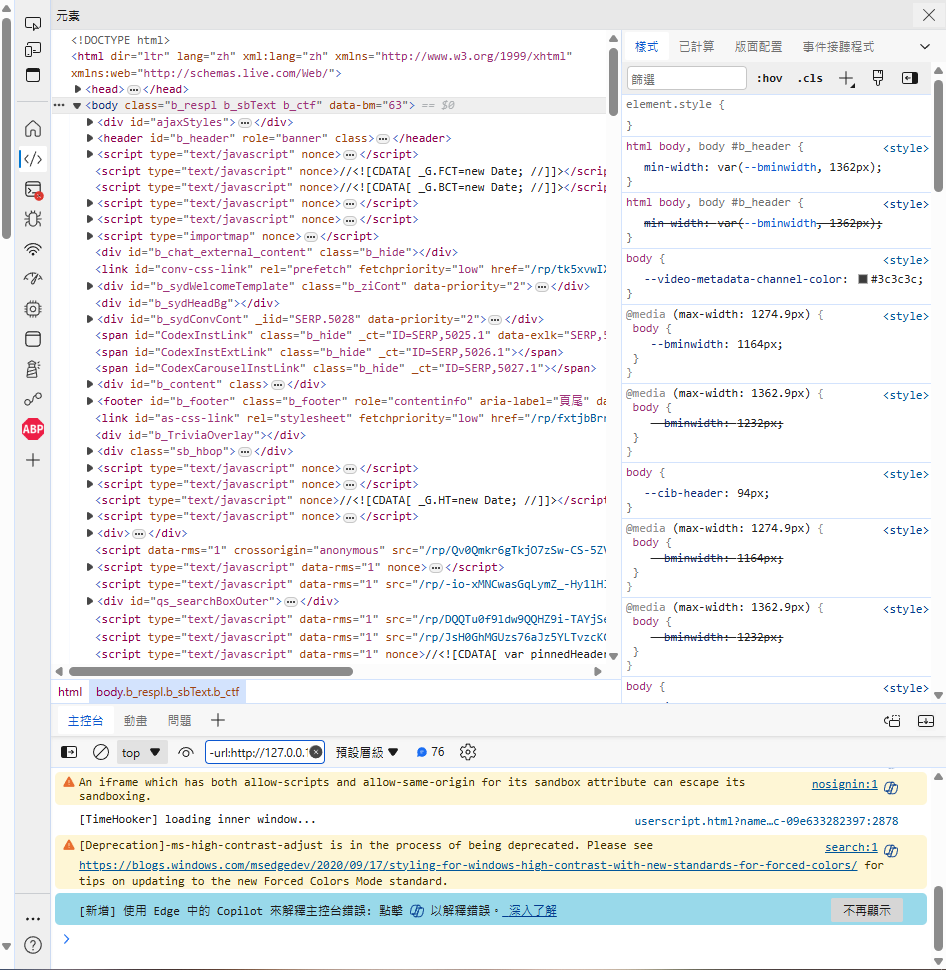This screenshot has height=970, width=946.
Task: Switch to the 事件接聽程式 tab
Action: [838, 46]
